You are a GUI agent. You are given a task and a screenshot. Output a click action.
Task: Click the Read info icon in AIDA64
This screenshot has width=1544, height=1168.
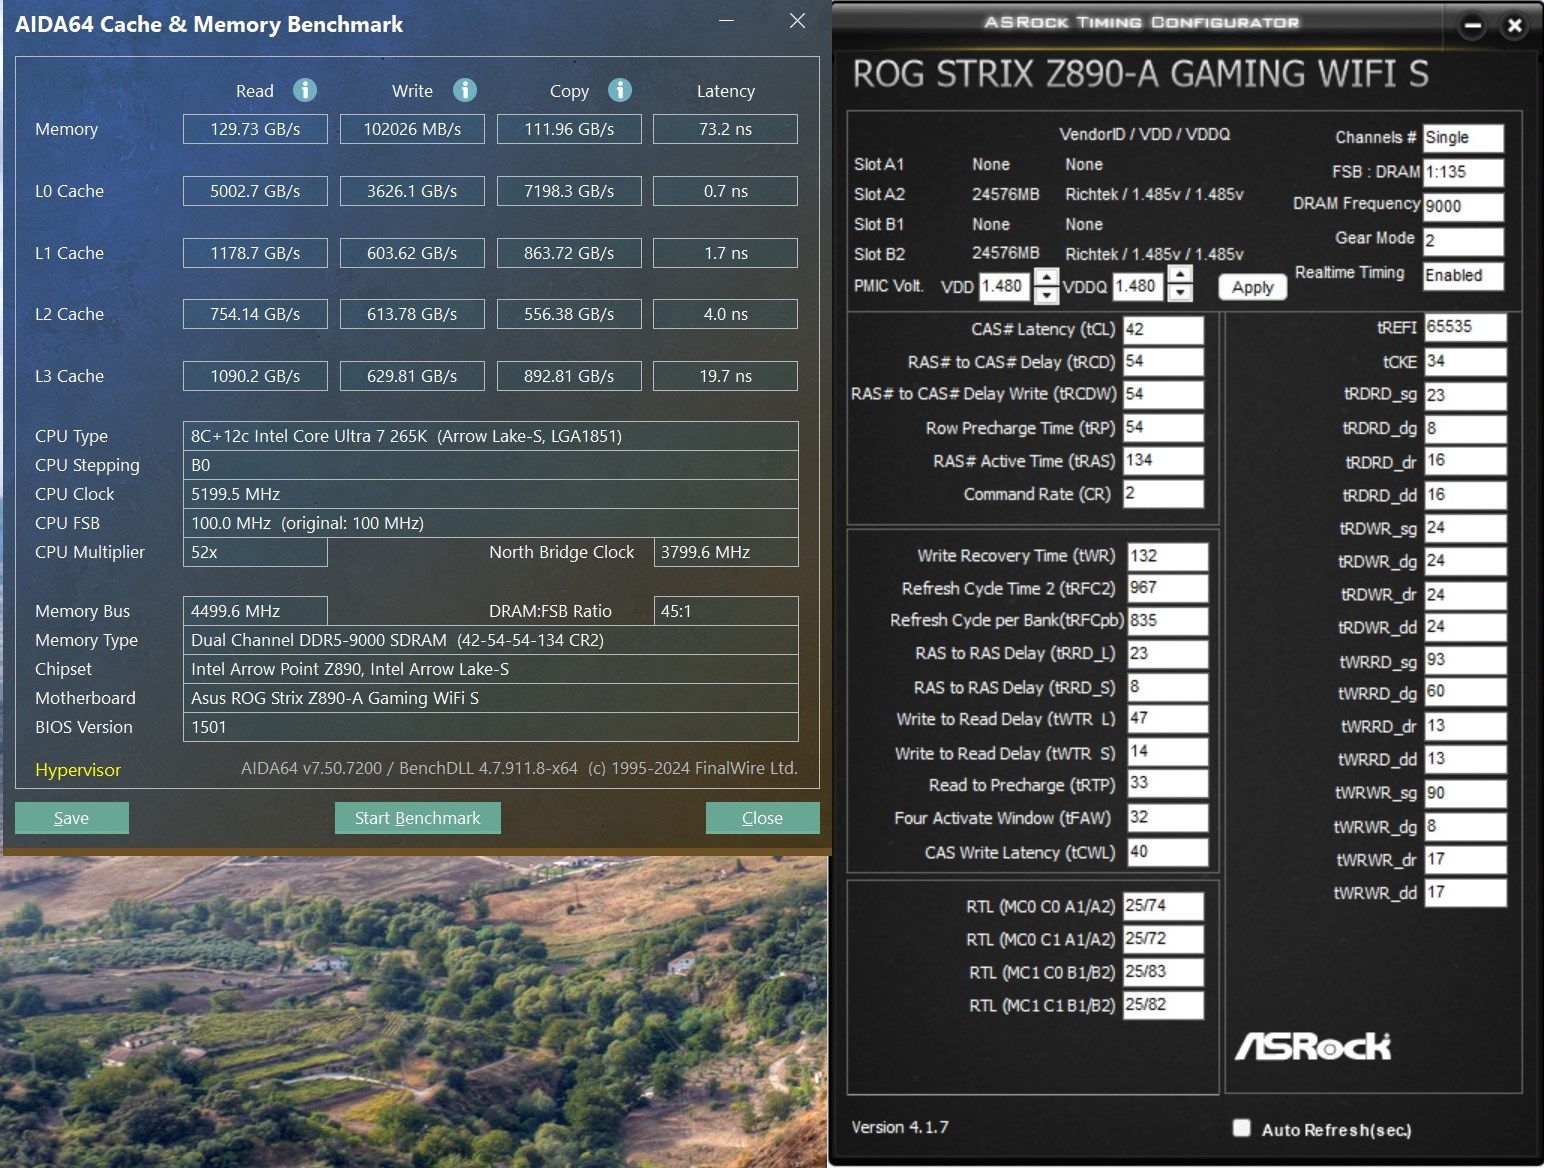coord(305,90)
